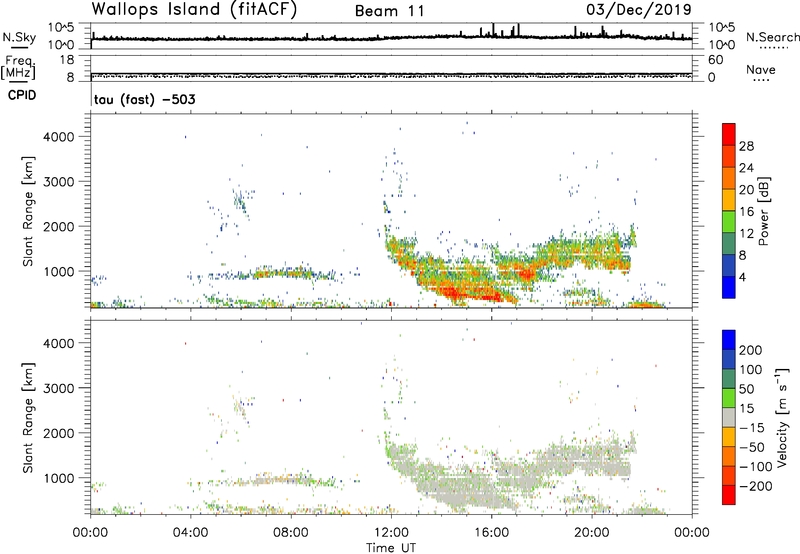Pick the gray -15 to 15 Velocity swatch
This screenshot has width=800, height=554.
pyautogui.click(x=729, y=417)
